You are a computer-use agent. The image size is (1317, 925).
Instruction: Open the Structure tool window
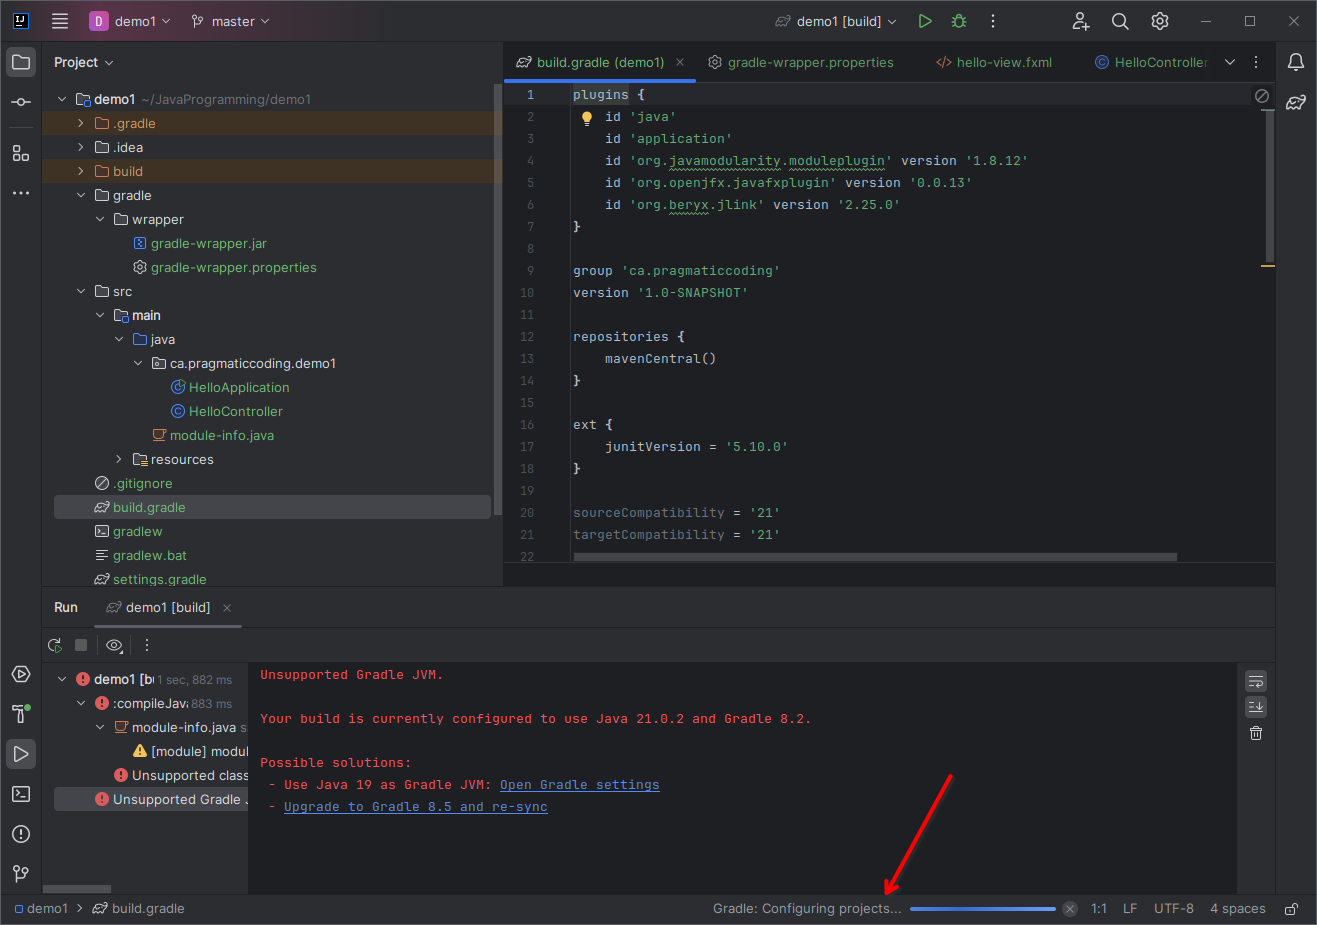point(21,153)
